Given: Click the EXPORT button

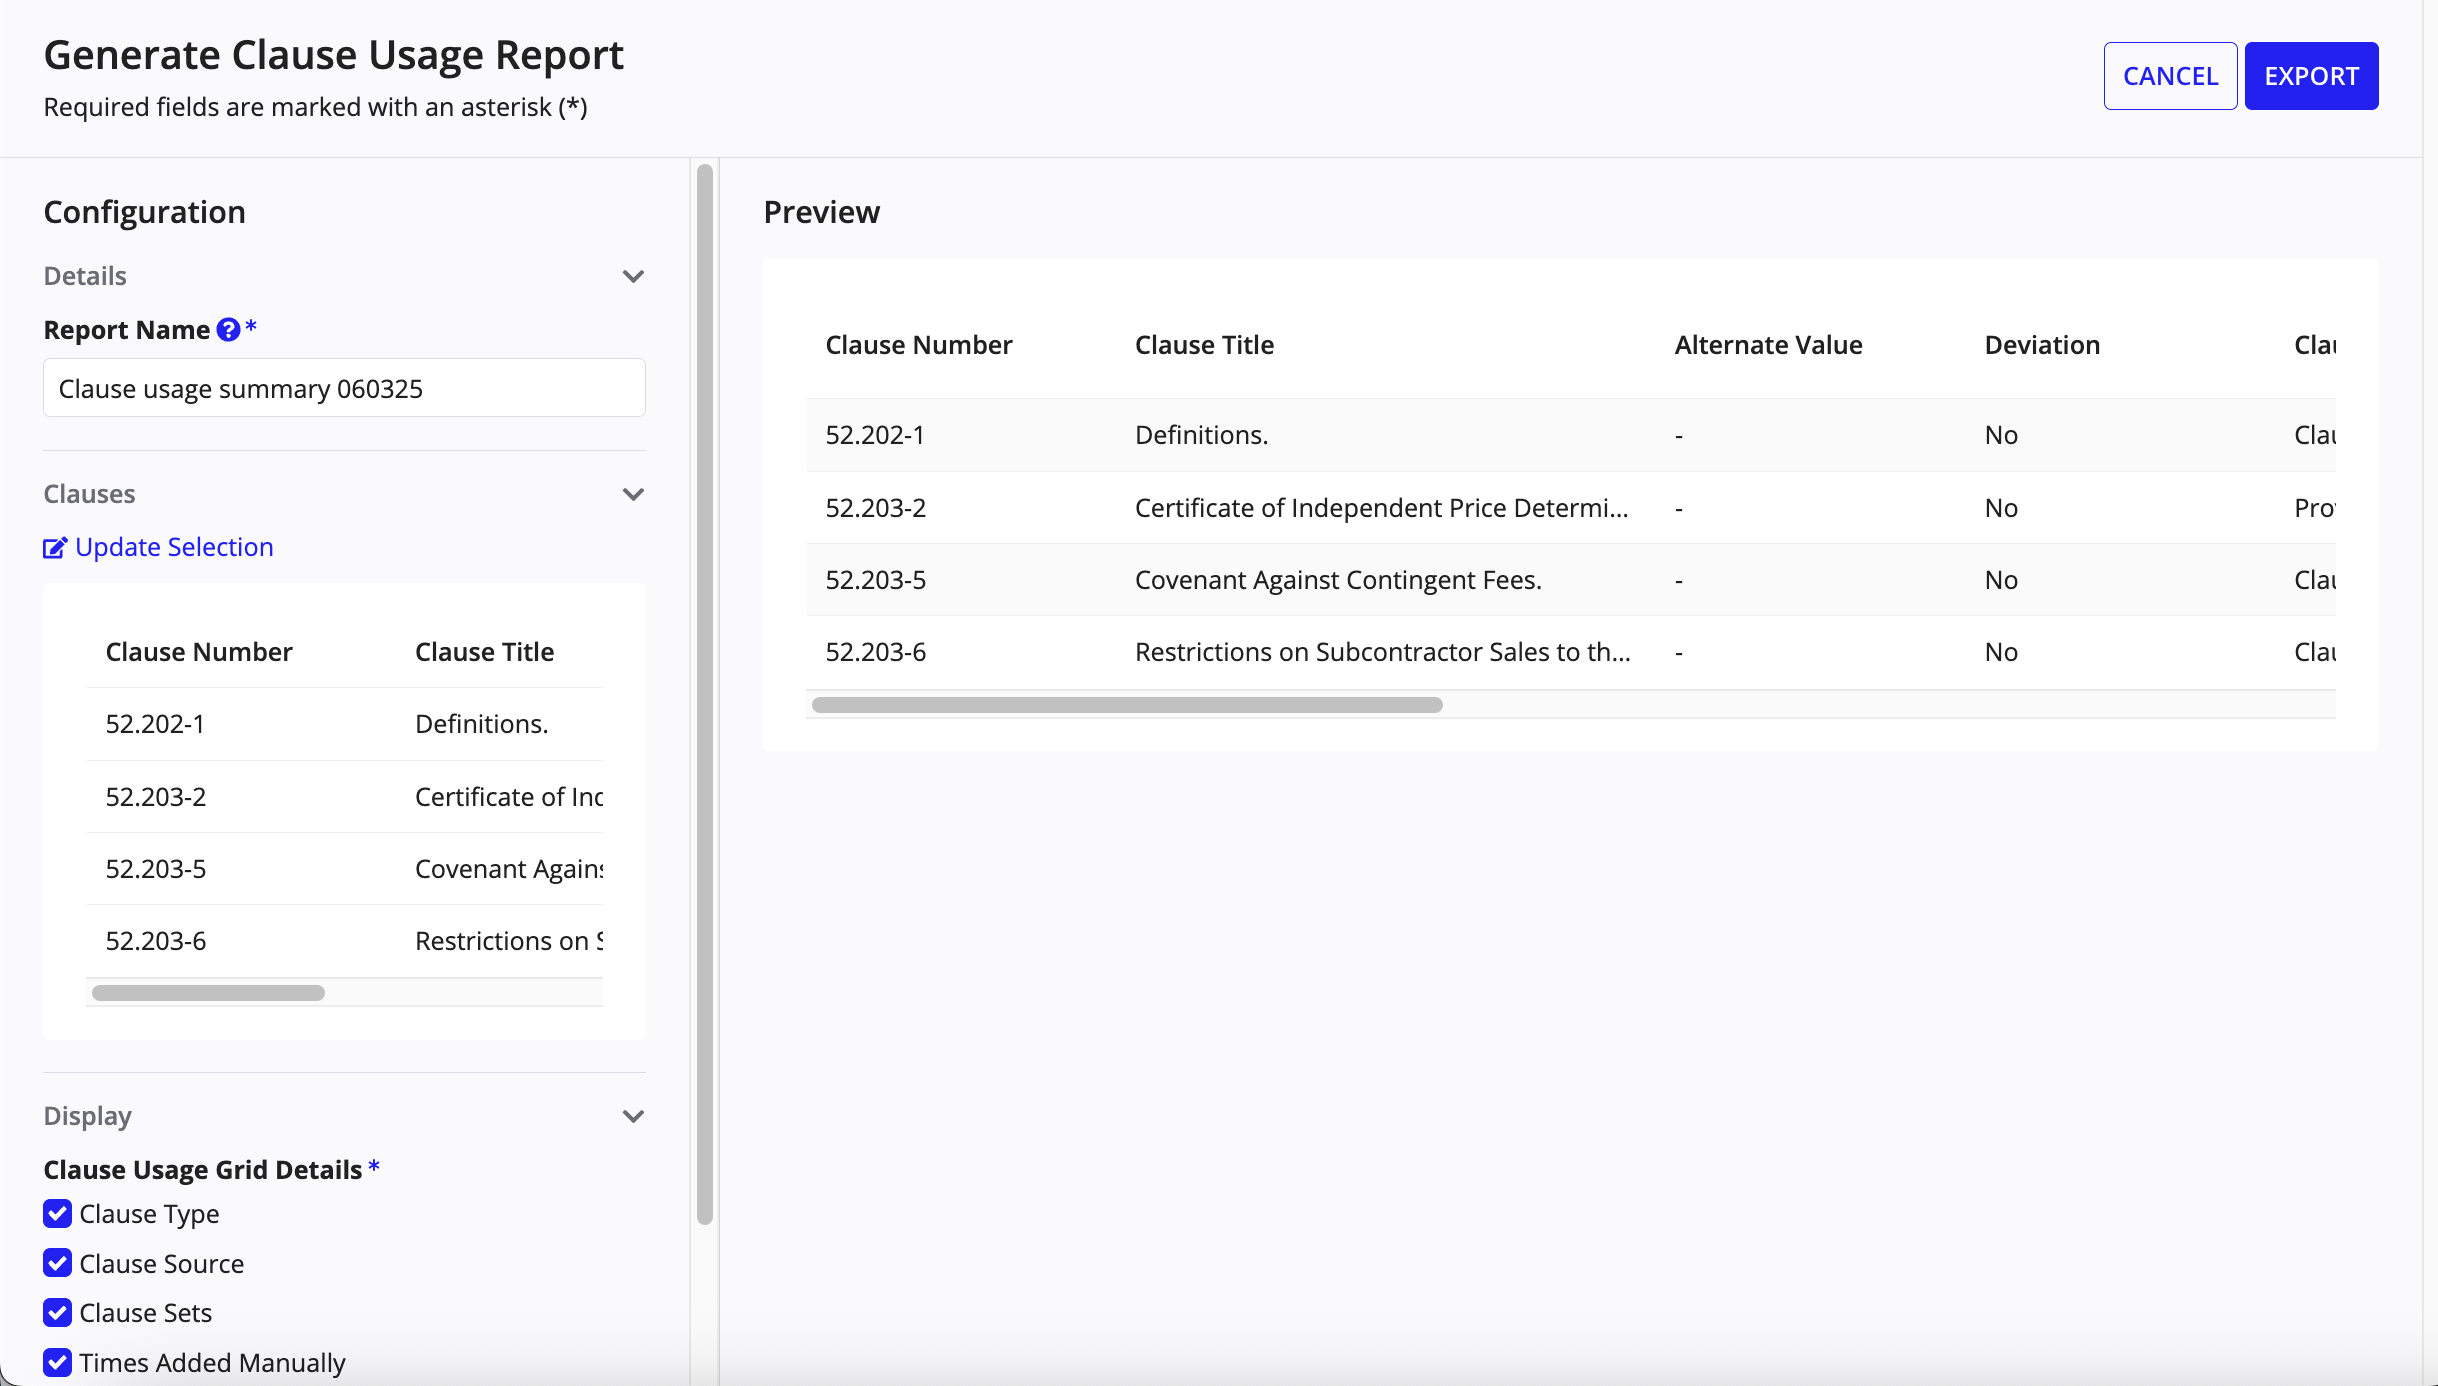Looking at the screenshot, I should (x=2311, y=76).
